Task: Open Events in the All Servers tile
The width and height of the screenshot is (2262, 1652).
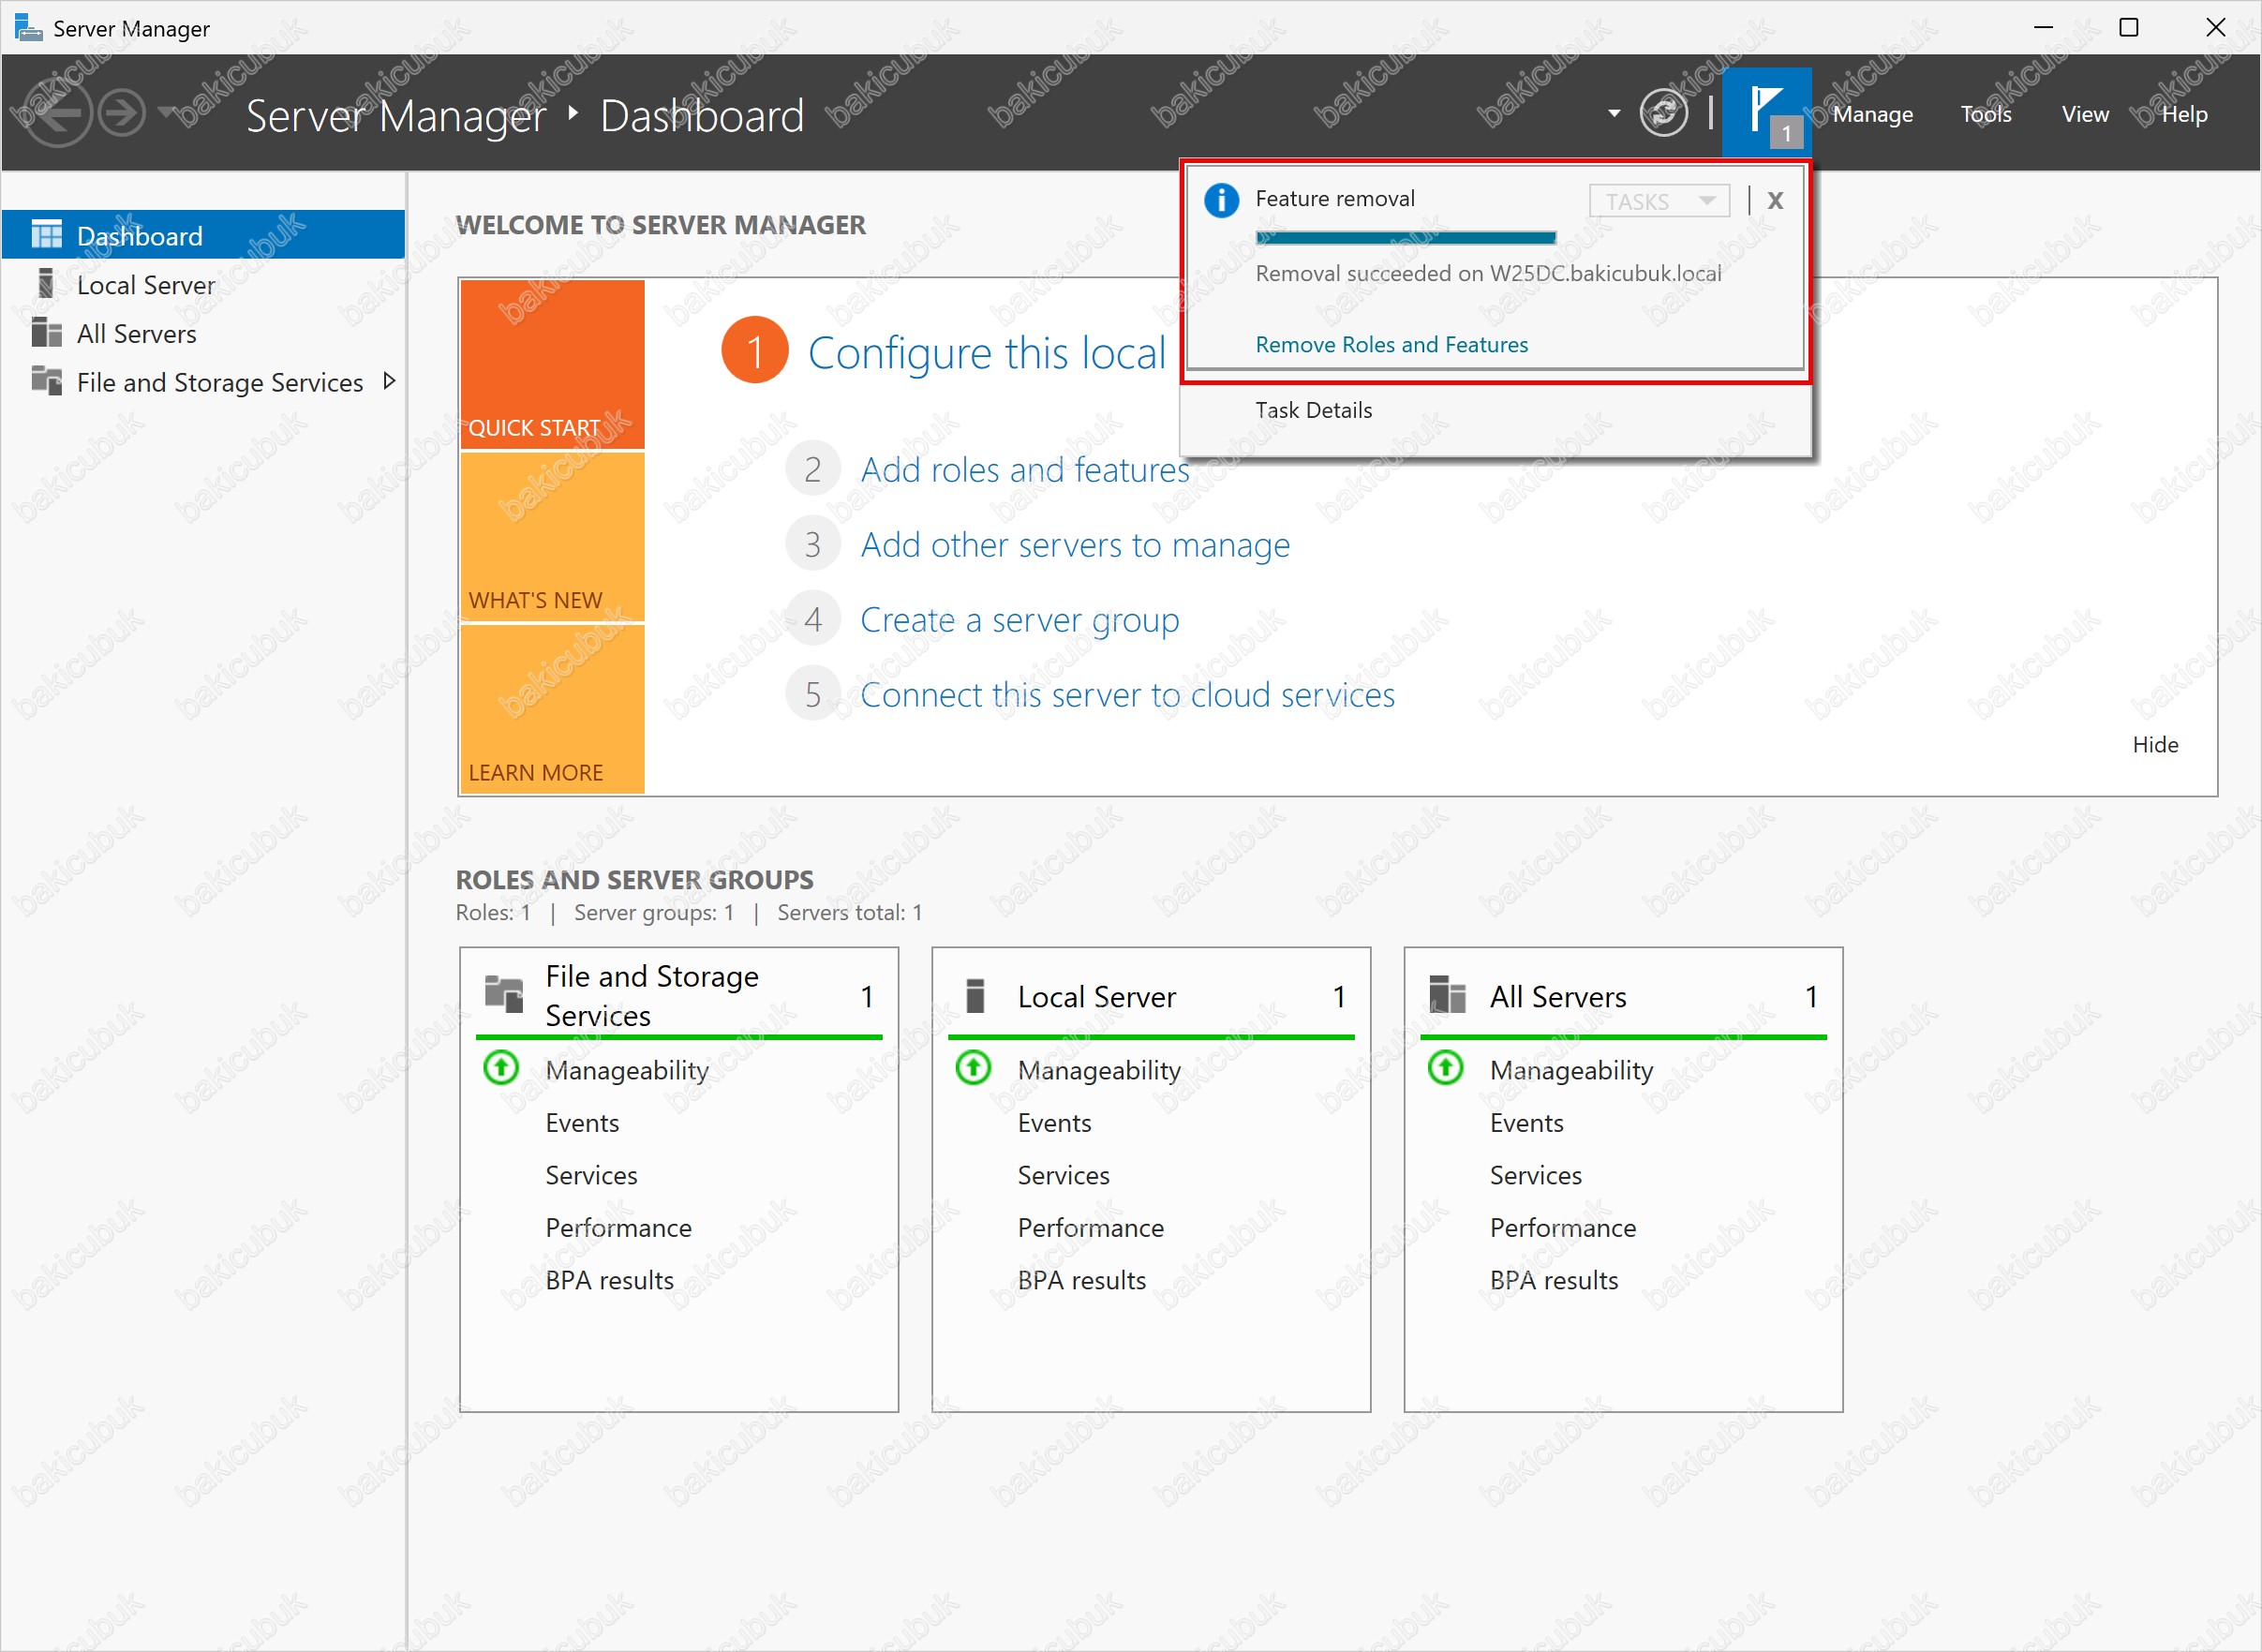Action: click(x=1526, y=1122)
